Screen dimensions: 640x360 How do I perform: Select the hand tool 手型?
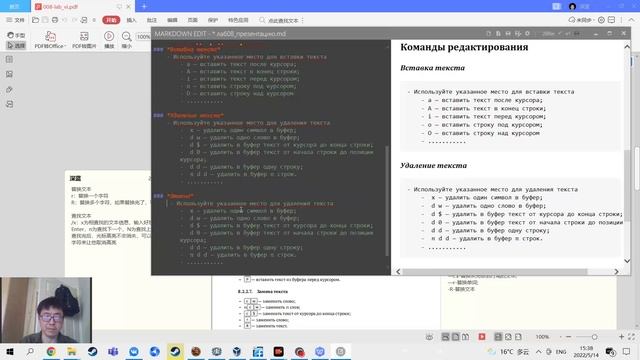point(16,36)
